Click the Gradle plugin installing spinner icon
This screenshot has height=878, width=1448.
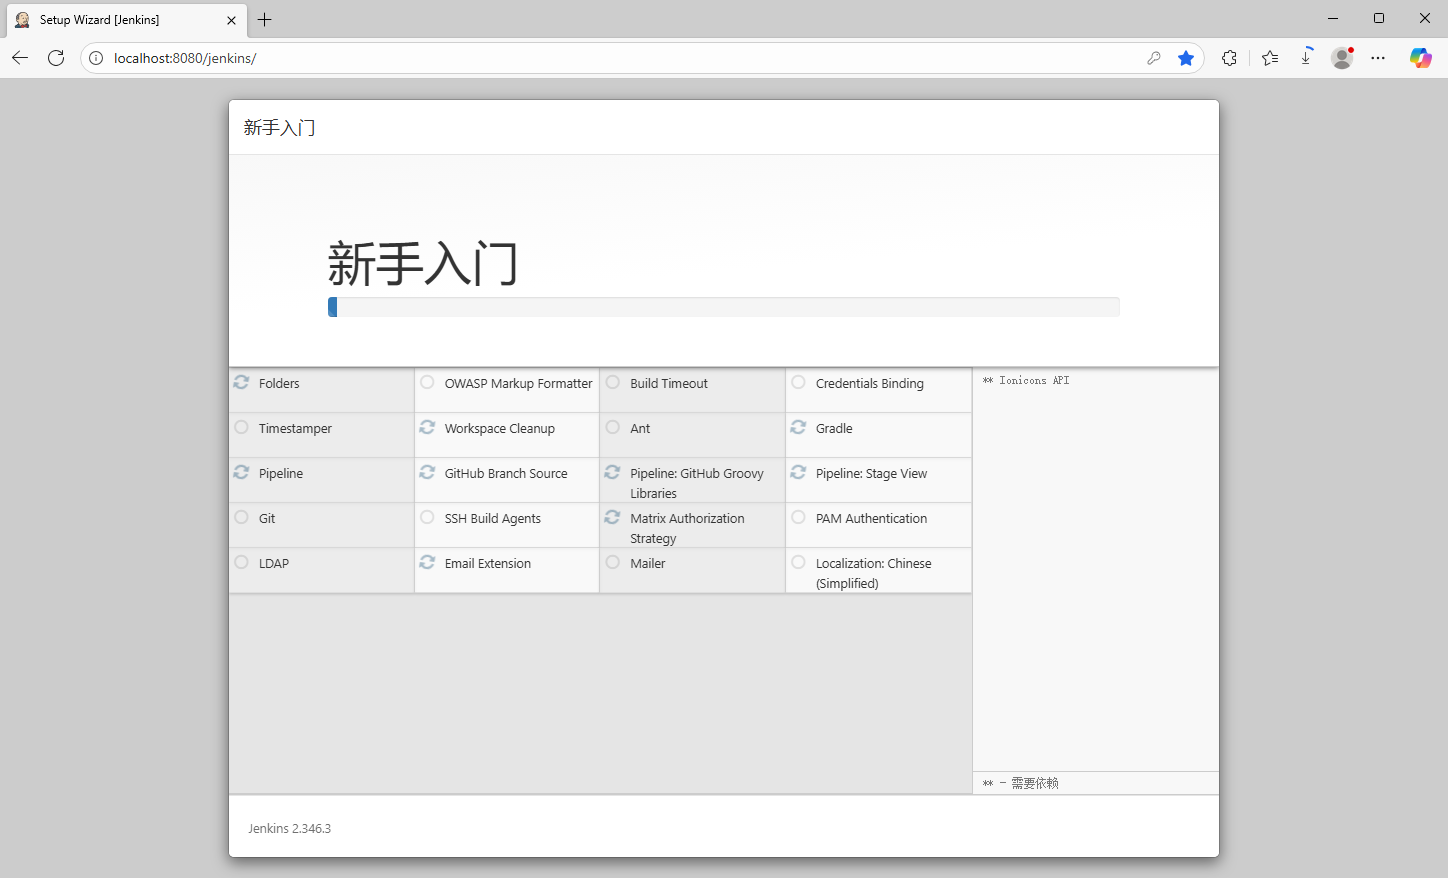point(798,427)
